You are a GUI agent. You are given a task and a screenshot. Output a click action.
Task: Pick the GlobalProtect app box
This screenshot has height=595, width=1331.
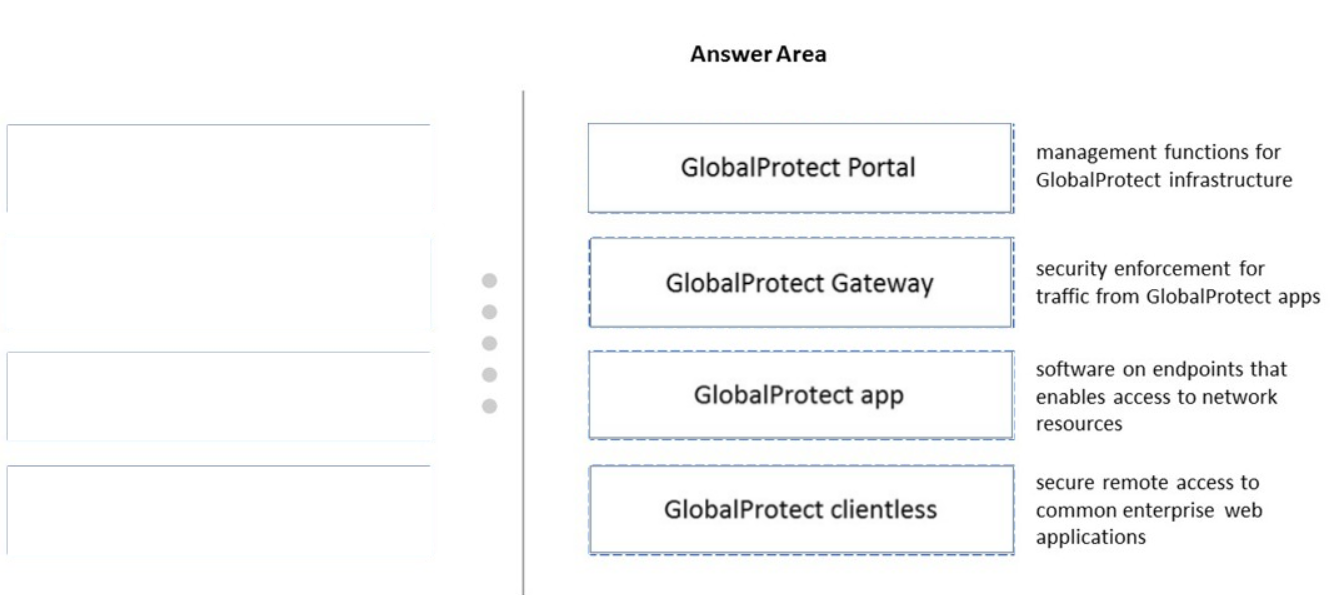pyautogui.click(x=800, y=395)
